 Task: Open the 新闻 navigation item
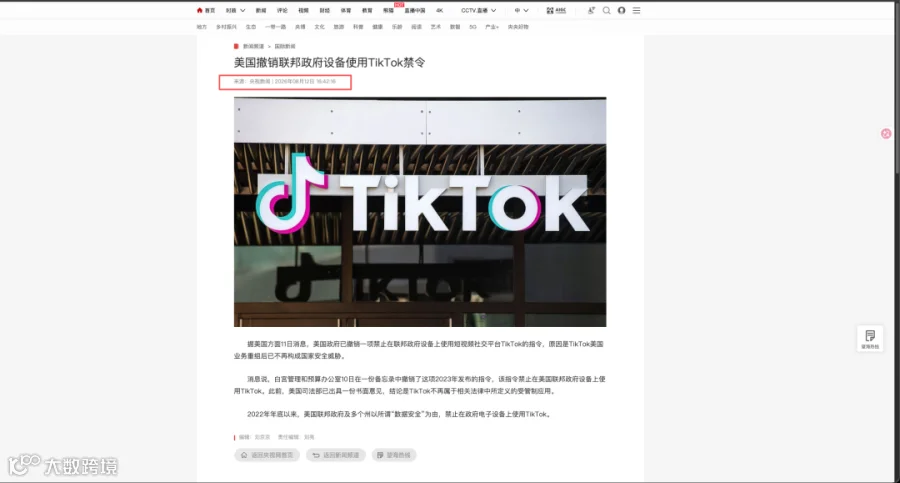click(x=261, y=10)
